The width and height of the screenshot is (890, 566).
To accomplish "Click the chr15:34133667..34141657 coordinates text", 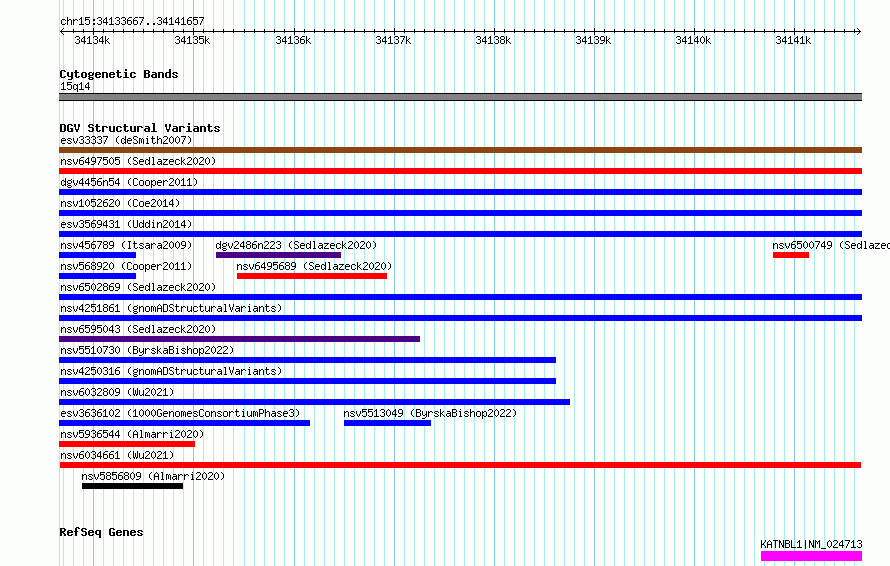I will [x=132, y=22].
